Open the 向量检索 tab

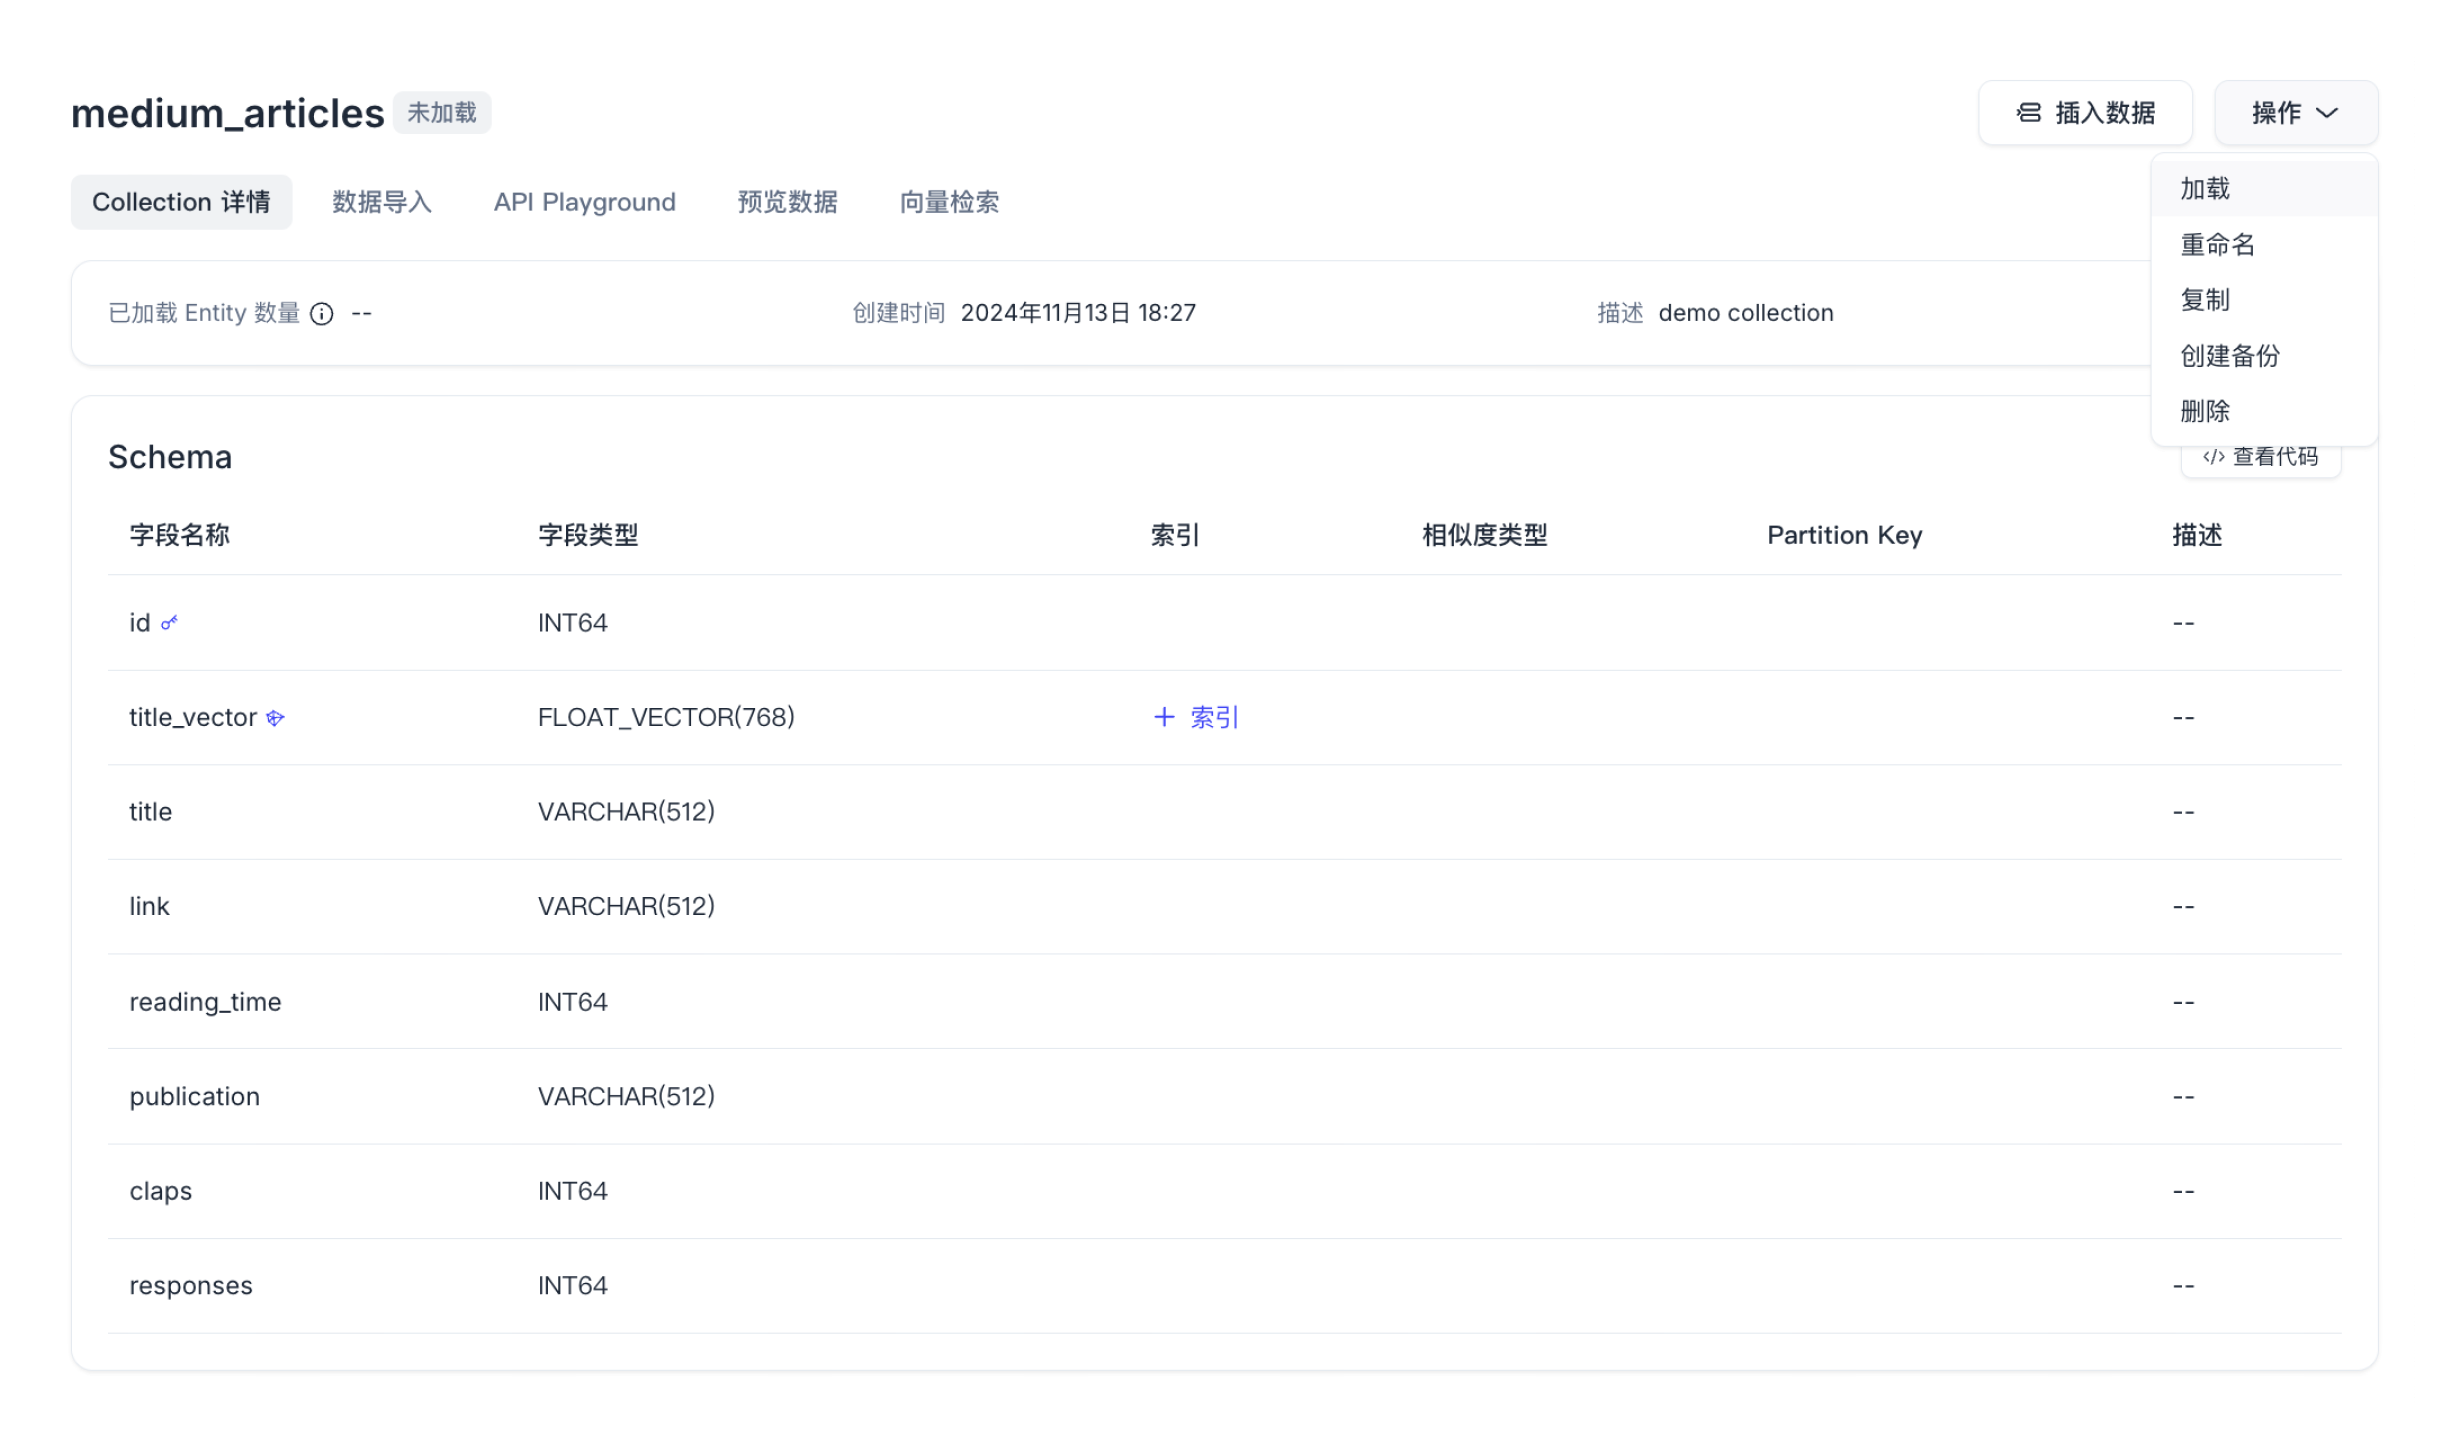tap(949, 202)
